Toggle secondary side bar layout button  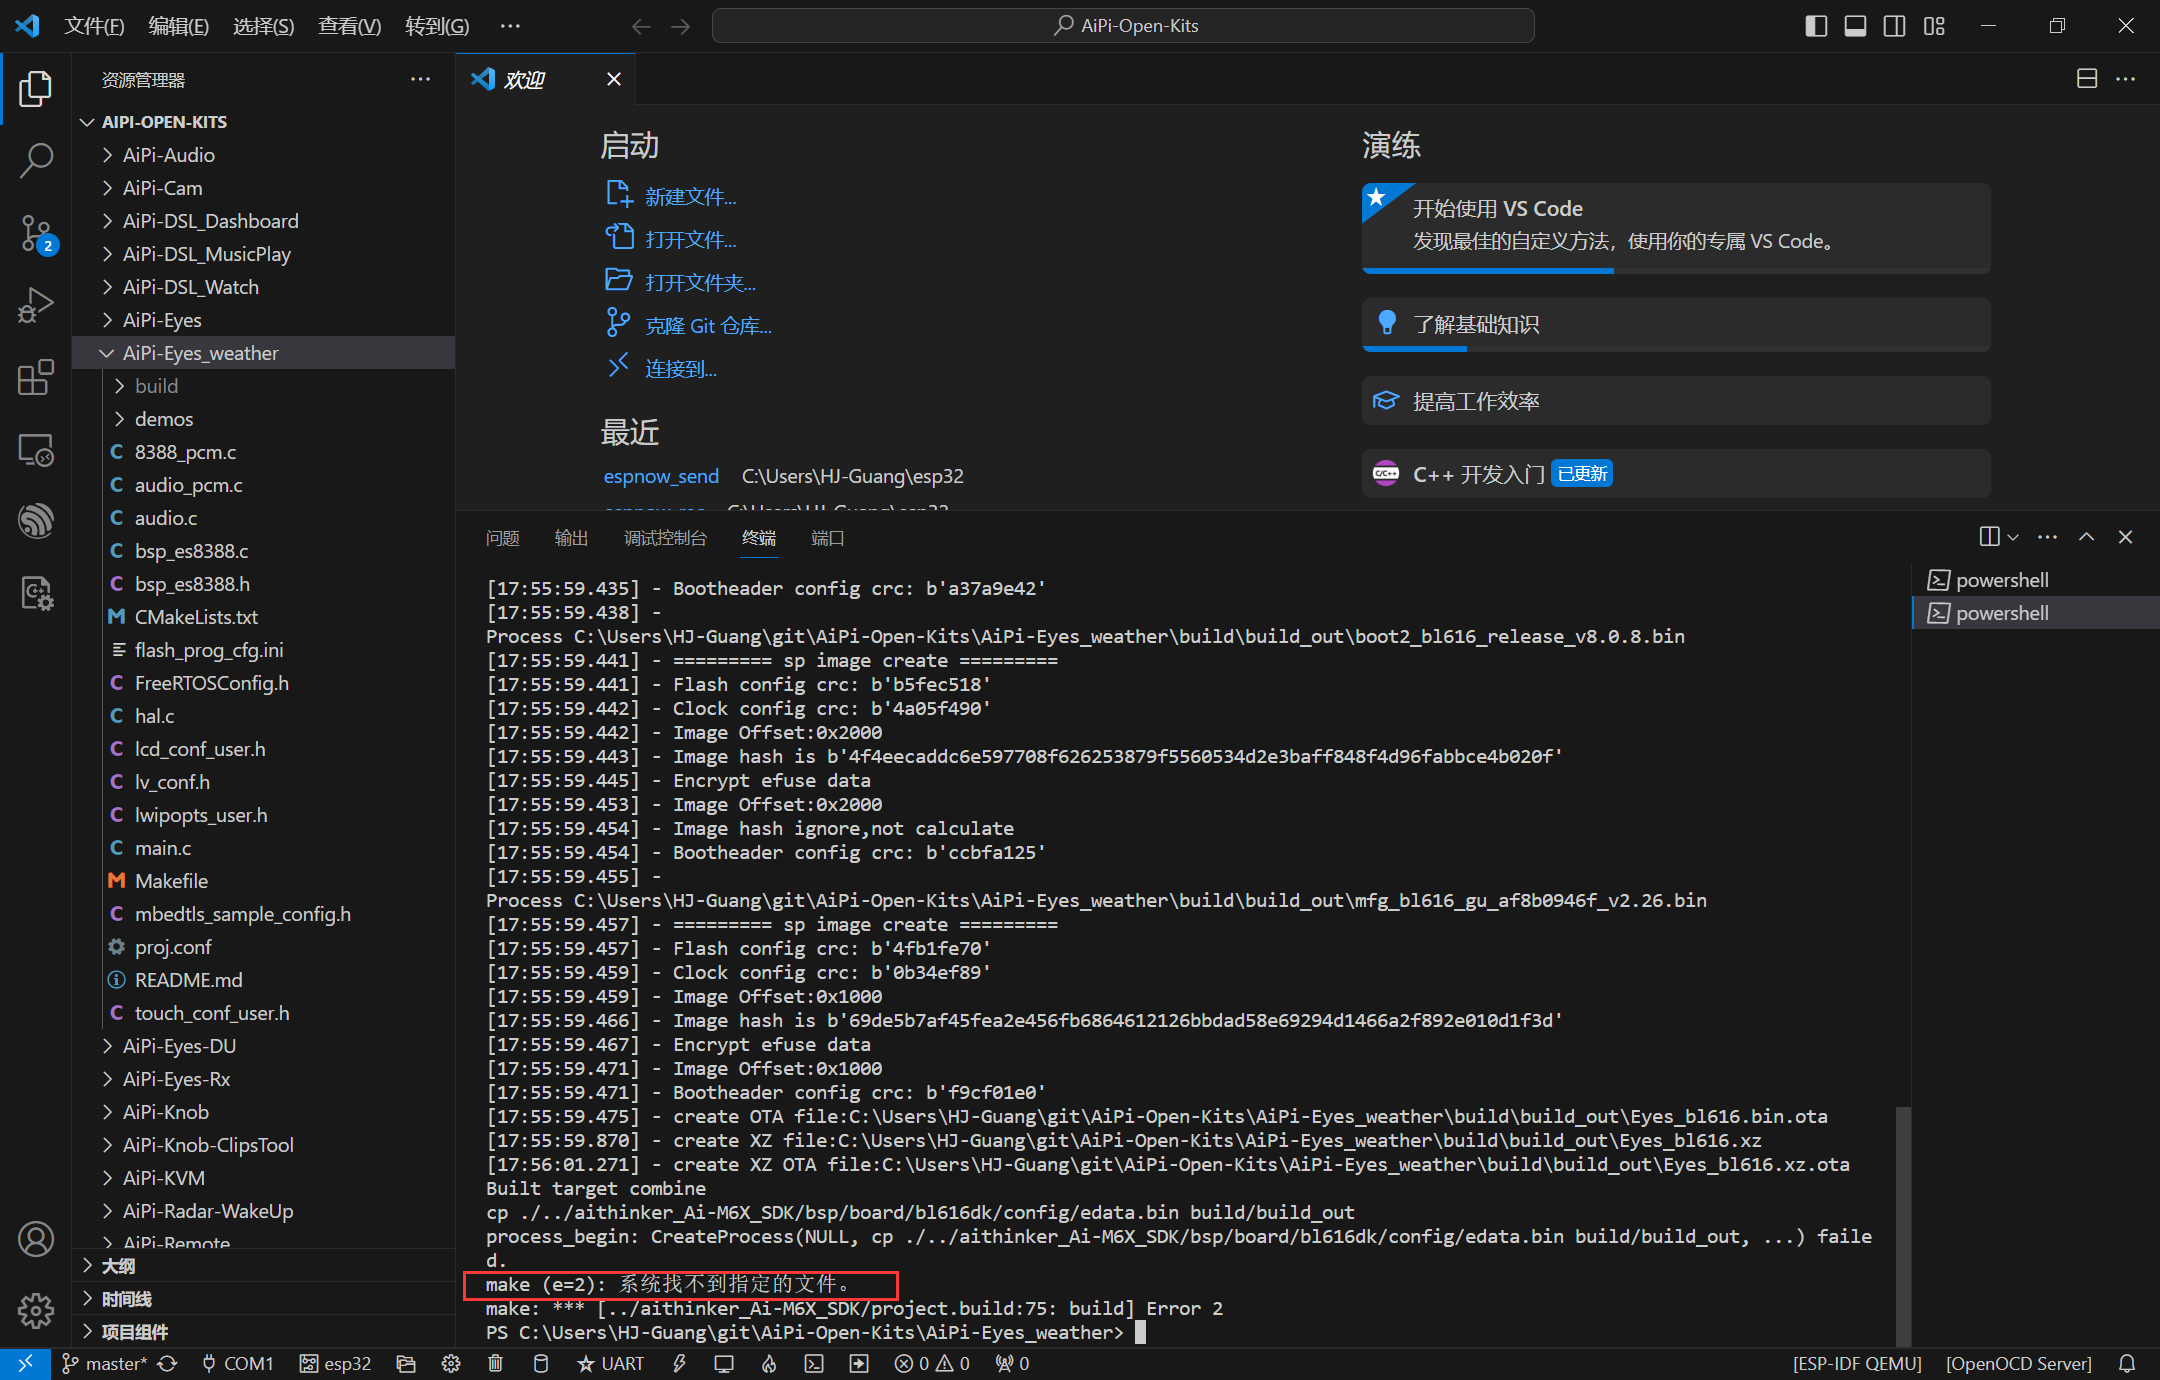[1894, 26]
